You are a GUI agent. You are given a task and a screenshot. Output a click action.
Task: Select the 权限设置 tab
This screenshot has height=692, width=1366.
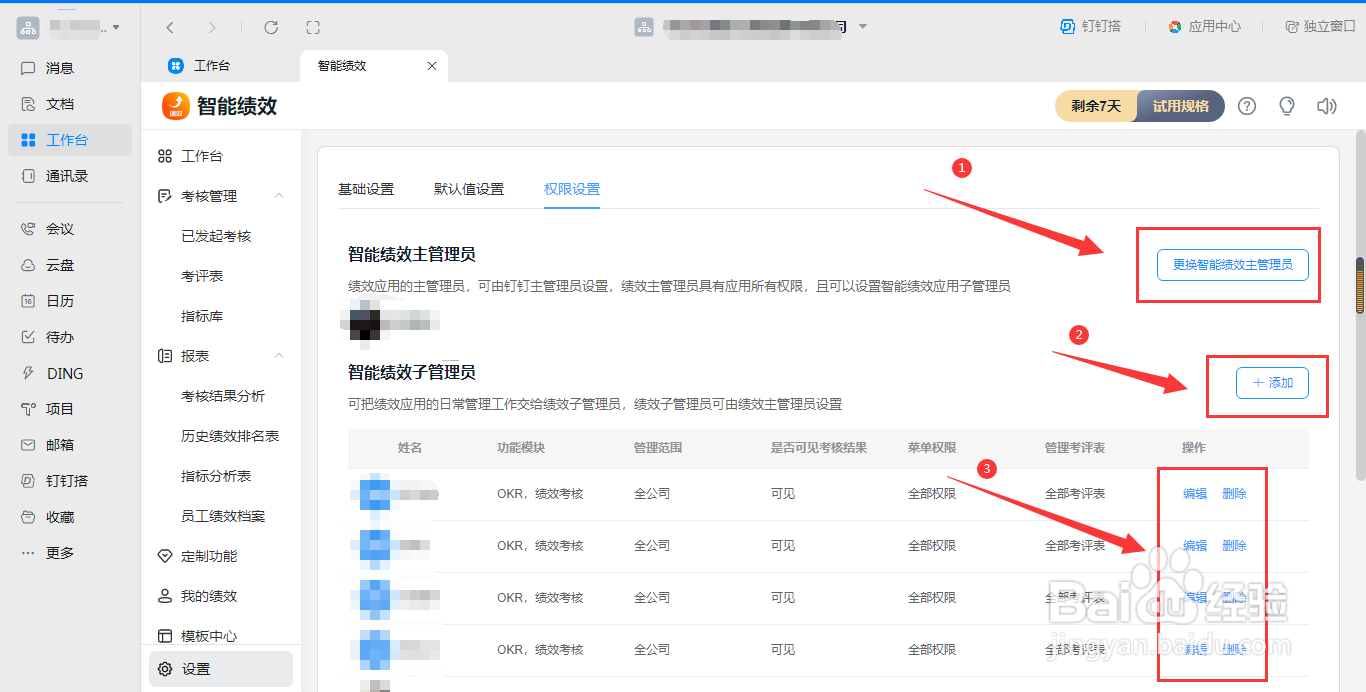[x=572, y=189]
